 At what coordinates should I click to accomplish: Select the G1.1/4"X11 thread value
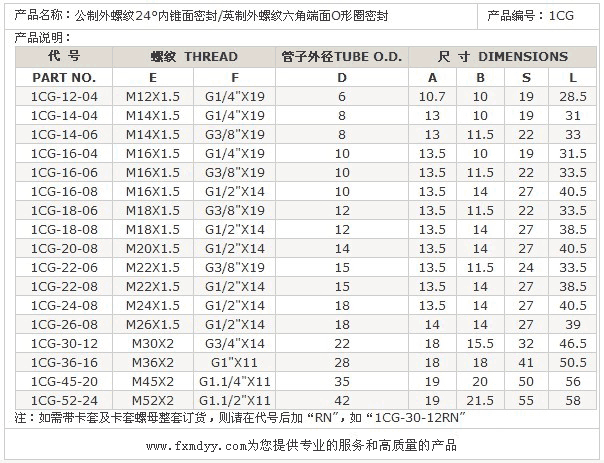235,381
